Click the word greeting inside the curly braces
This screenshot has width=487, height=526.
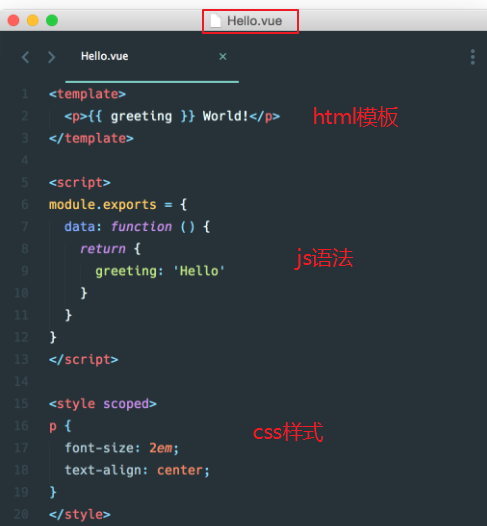pos(141,117)
